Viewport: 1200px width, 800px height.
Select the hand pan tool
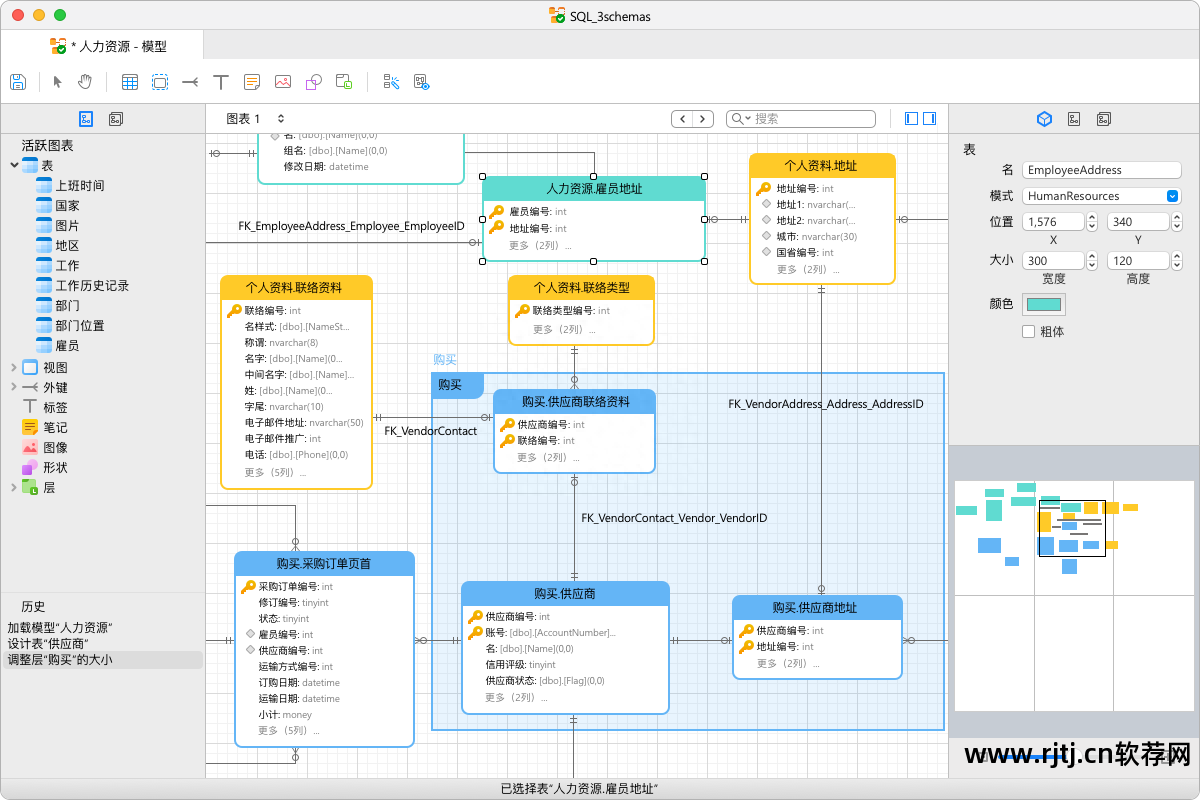pyautogui.click(x=85, y=82)
